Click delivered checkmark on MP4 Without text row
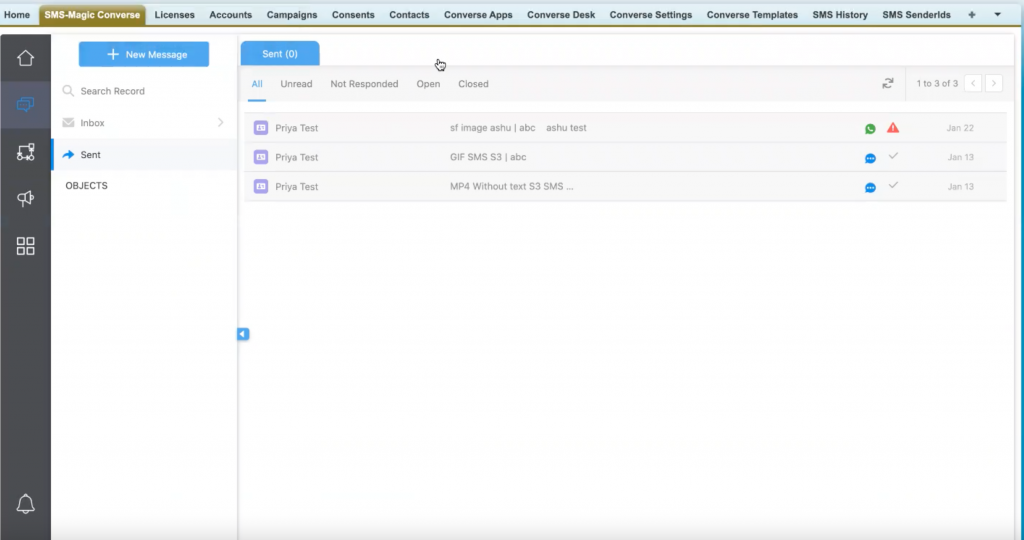The height and width of the screenshot is (540, 1024). (893, 185)
